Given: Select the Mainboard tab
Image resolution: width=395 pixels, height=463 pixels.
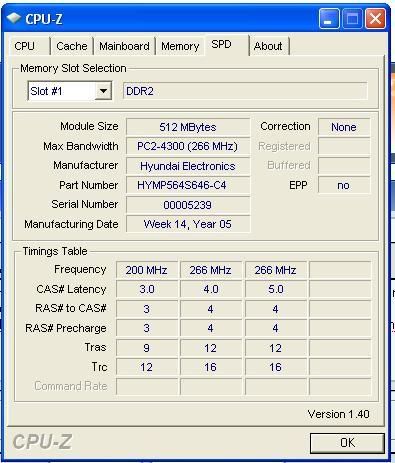Looking at the screenshot, I should click(124, 46).
